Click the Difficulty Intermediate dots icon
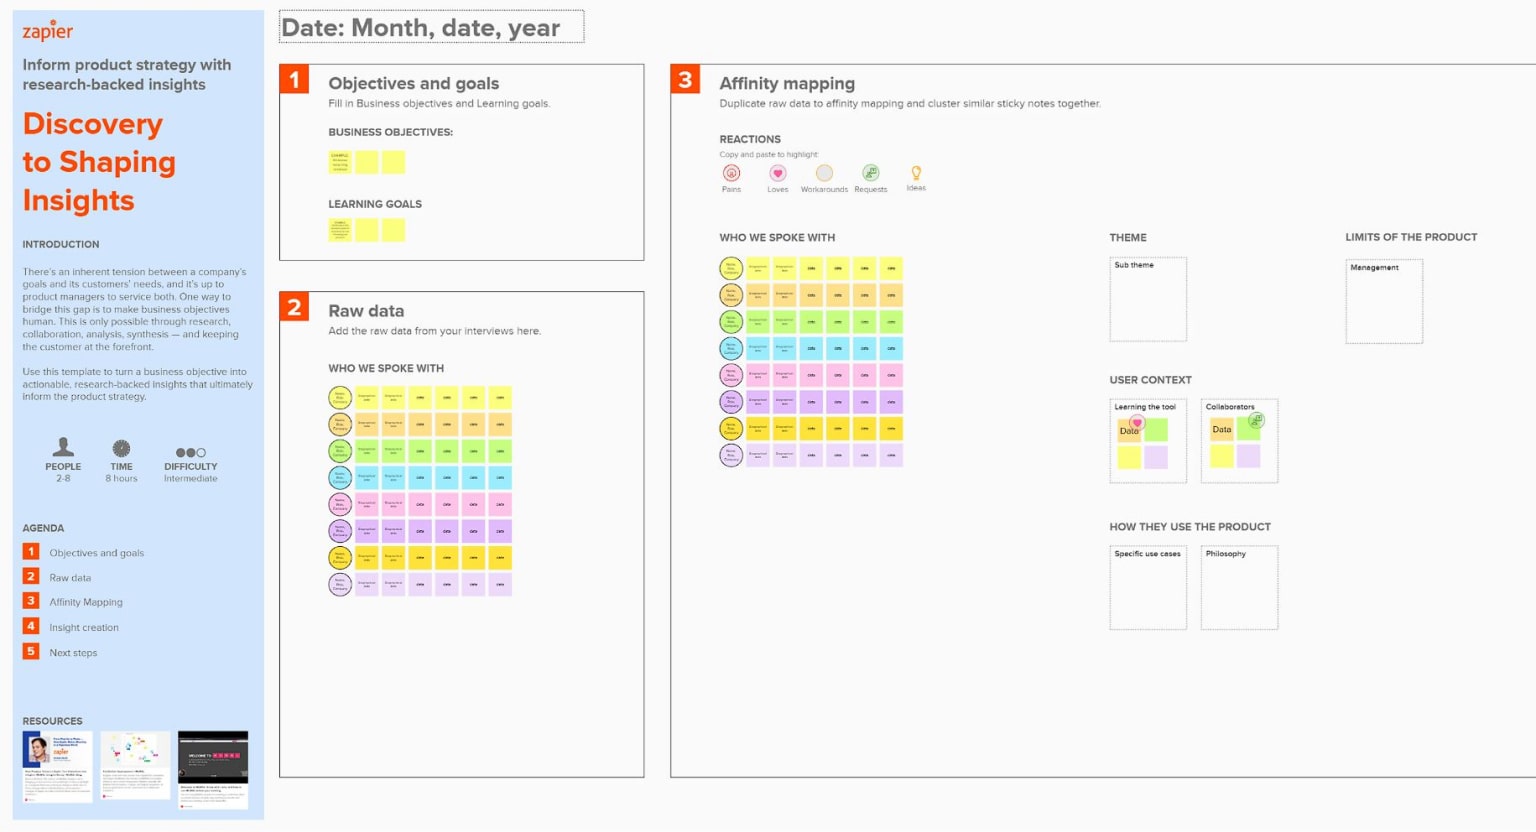Screen dimensions: 1536x832 tap(190, 452)
